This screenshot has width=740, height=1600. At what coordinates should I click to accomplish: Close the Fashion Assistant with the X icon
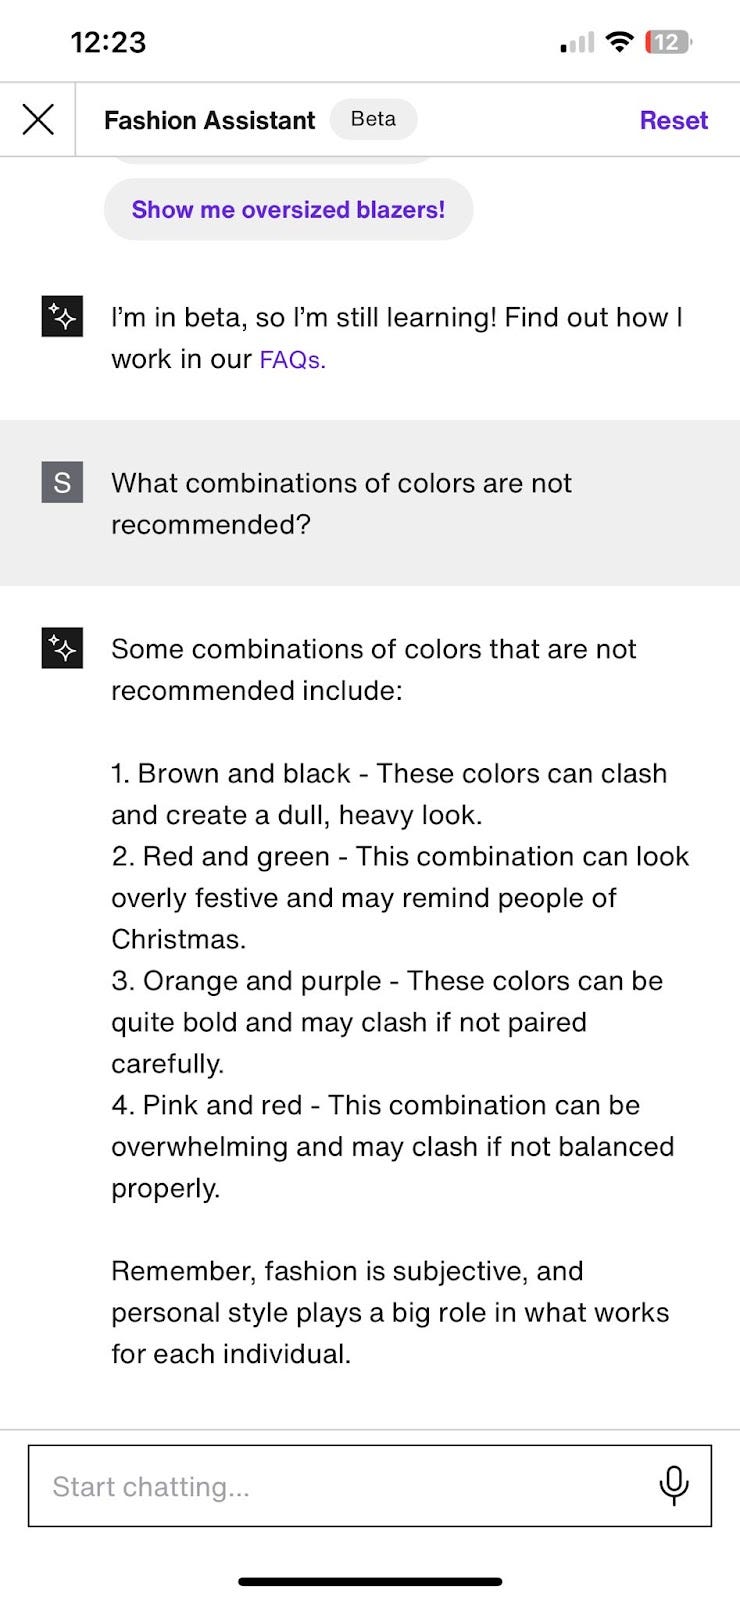tap(38, 120)
